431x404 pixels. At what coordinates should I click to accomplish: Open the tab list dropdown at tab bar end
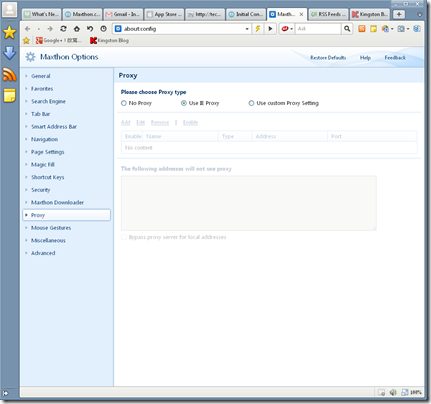420,15
